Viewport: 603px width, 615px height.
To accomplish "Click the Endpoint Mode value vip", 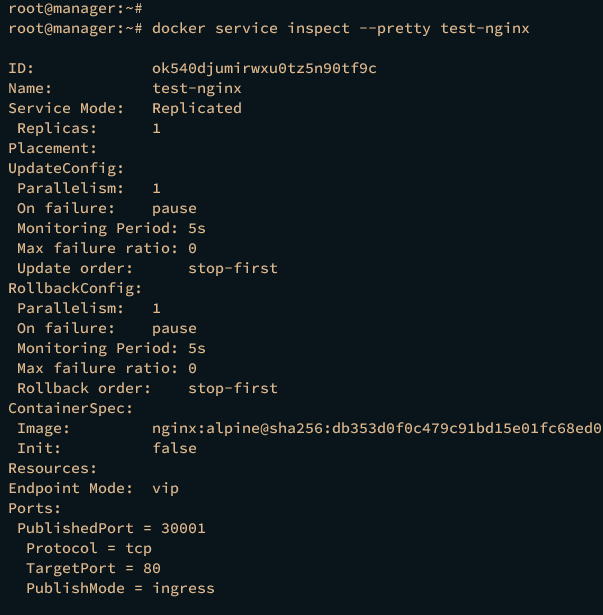I will pyautogui.click(x=165, y=489).
